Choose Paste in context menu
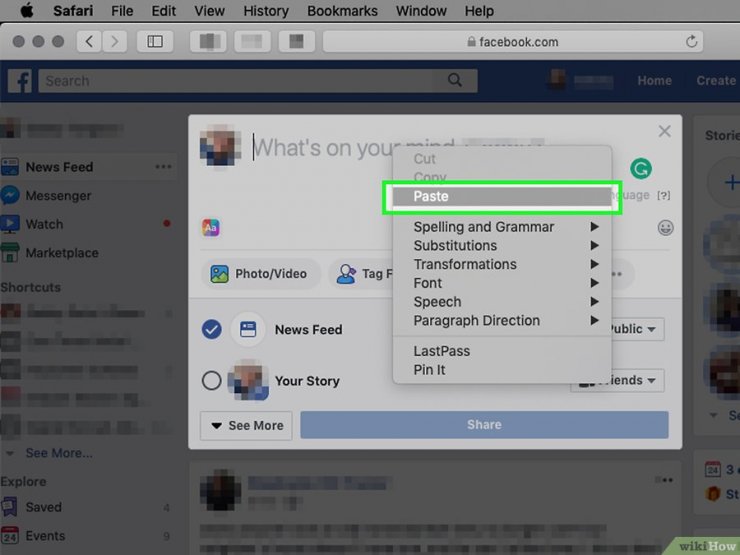Viewport: 740px width, 555px height. 502,196
